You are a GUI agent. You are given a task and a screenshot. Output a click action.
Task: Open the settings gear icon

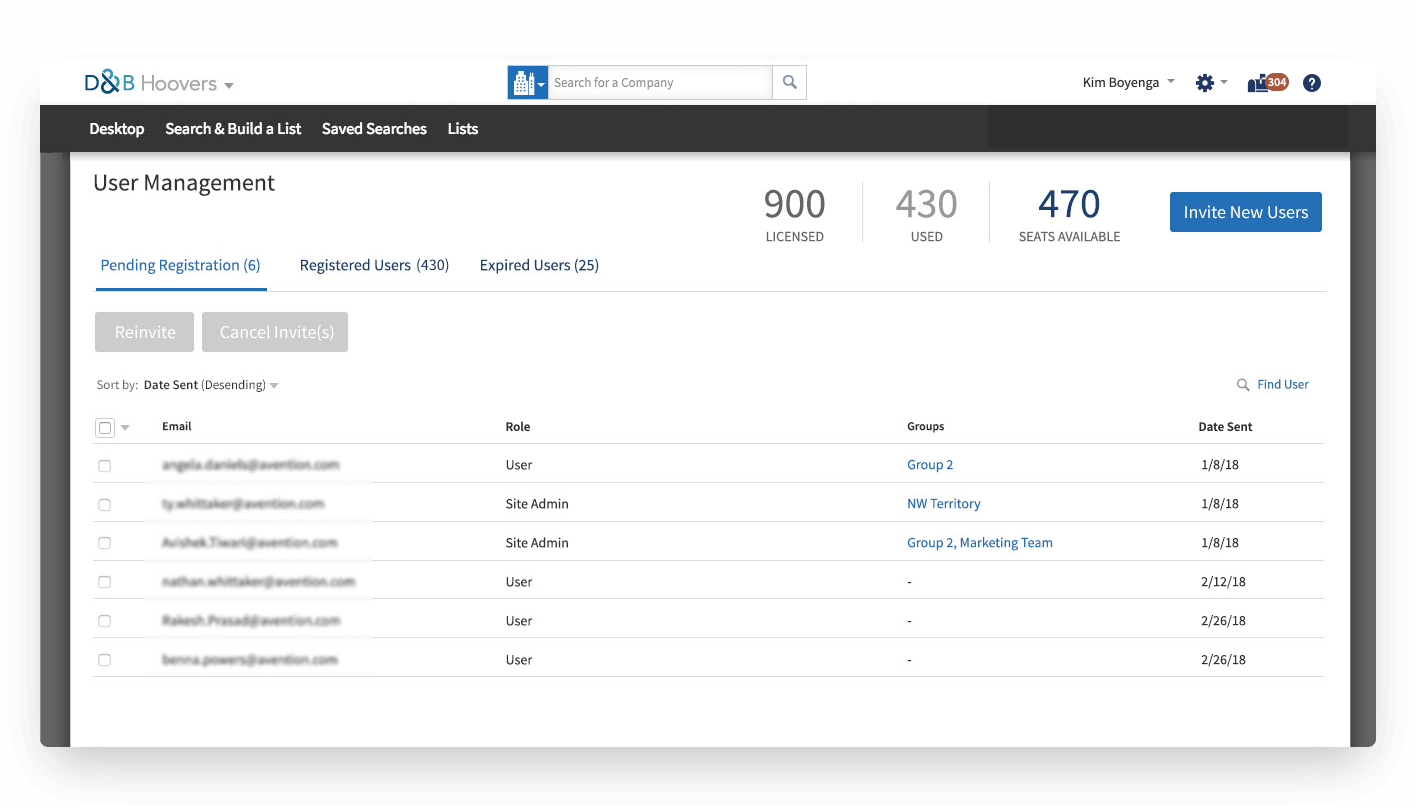[1204, 82]
